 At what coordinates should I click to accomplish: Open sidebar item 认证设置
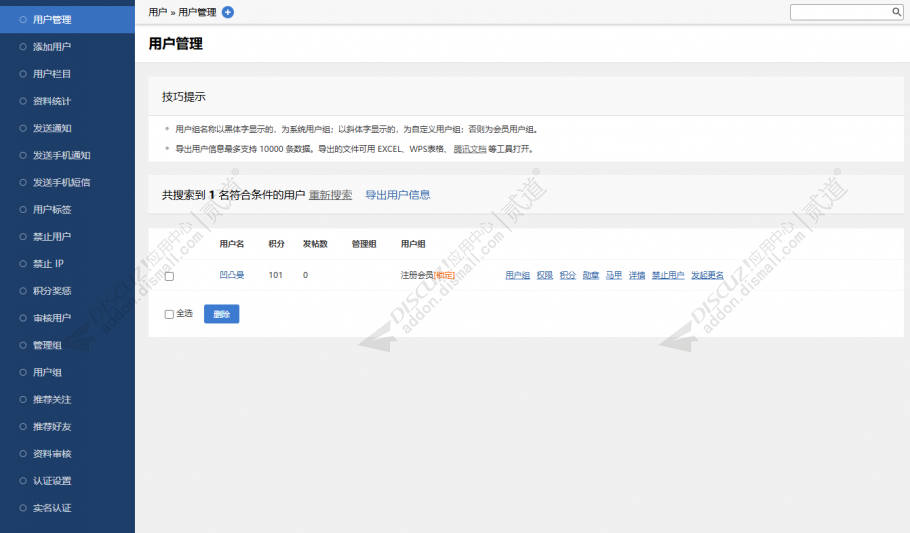point(67,481)
